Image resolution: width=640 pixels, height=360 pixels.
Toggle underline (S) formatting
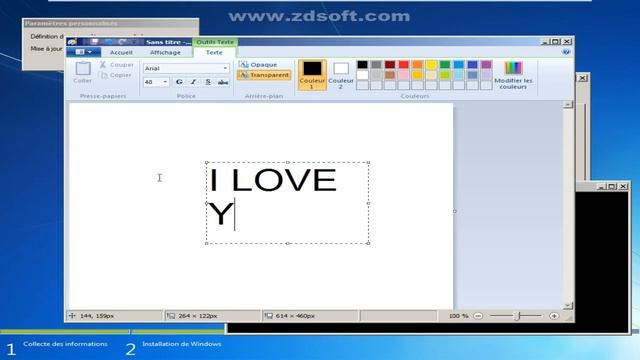[x=208, y=82]
